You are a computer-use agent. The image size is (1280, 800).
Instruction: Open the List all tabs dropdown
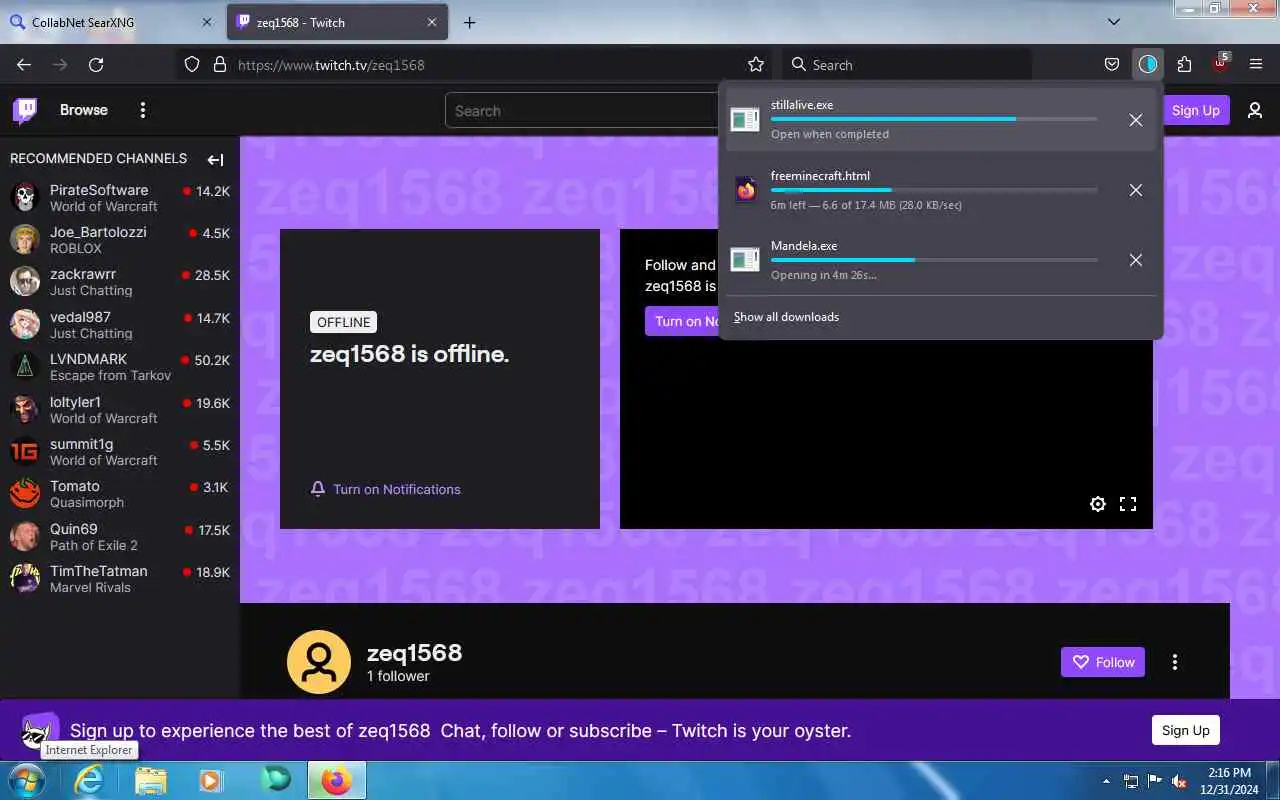(x=1114, y=21)
